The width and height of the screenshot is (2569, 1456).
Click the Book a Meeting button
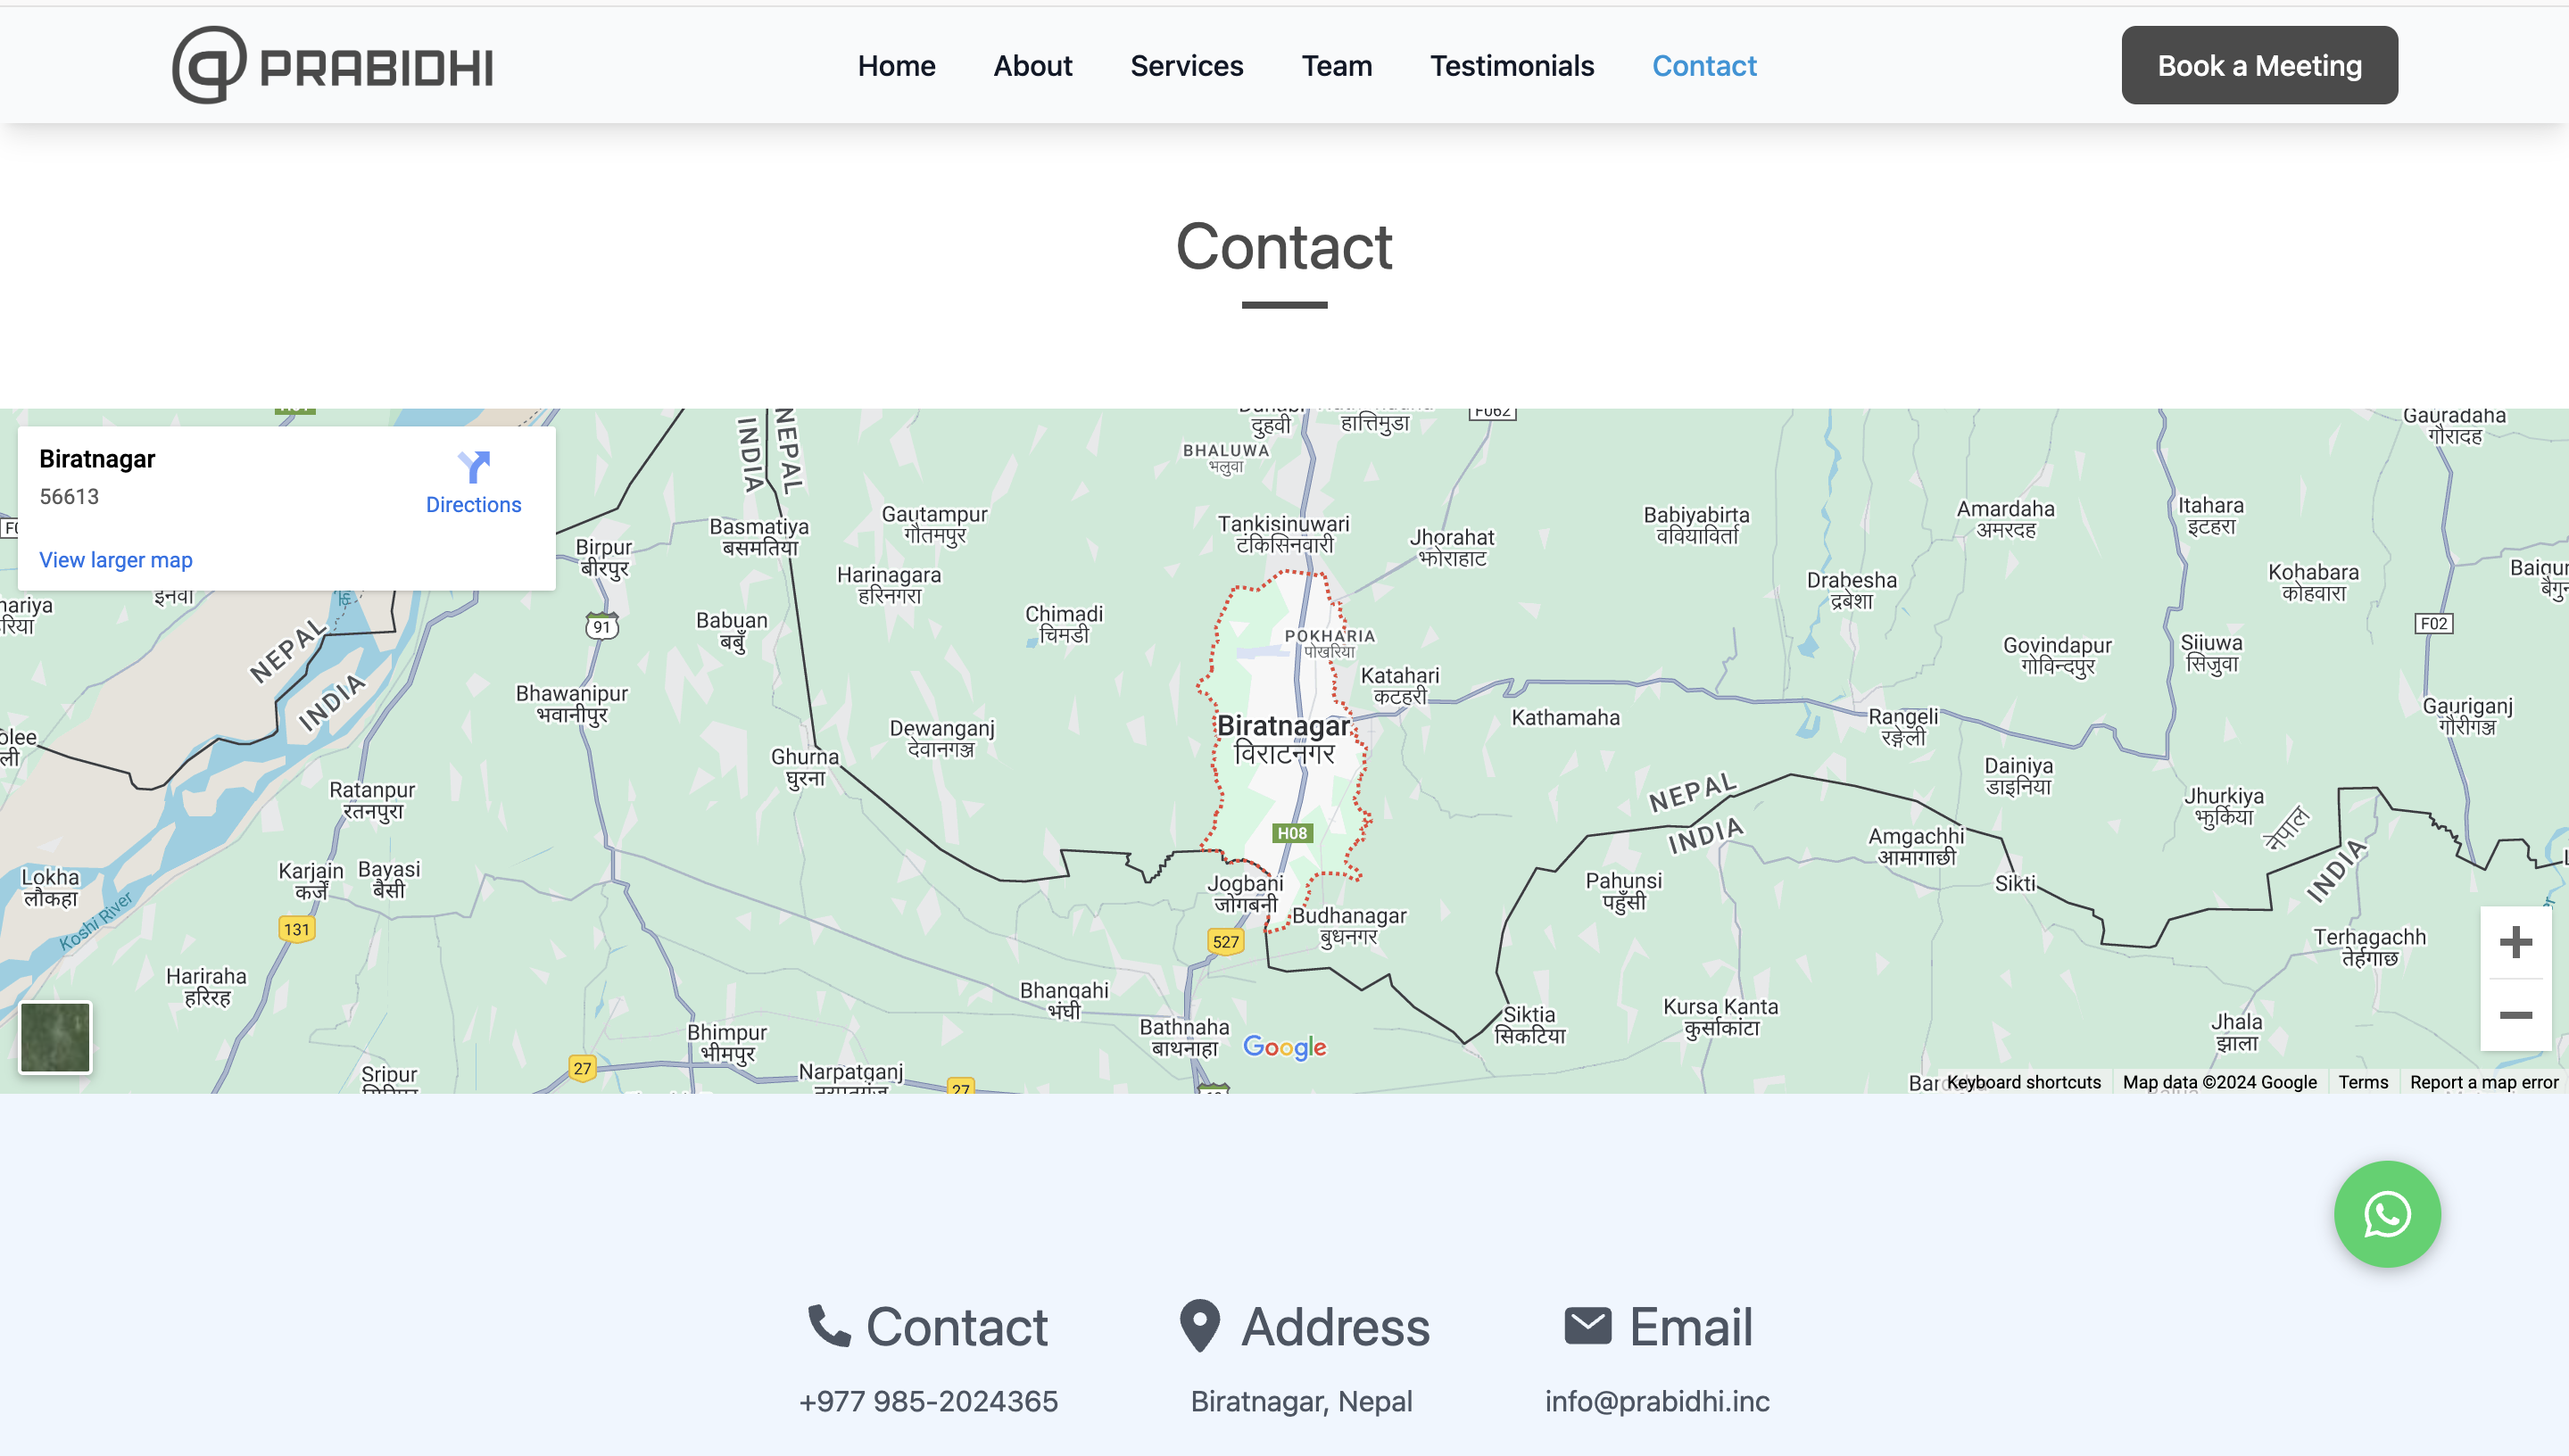click(x=2259, y=66)
